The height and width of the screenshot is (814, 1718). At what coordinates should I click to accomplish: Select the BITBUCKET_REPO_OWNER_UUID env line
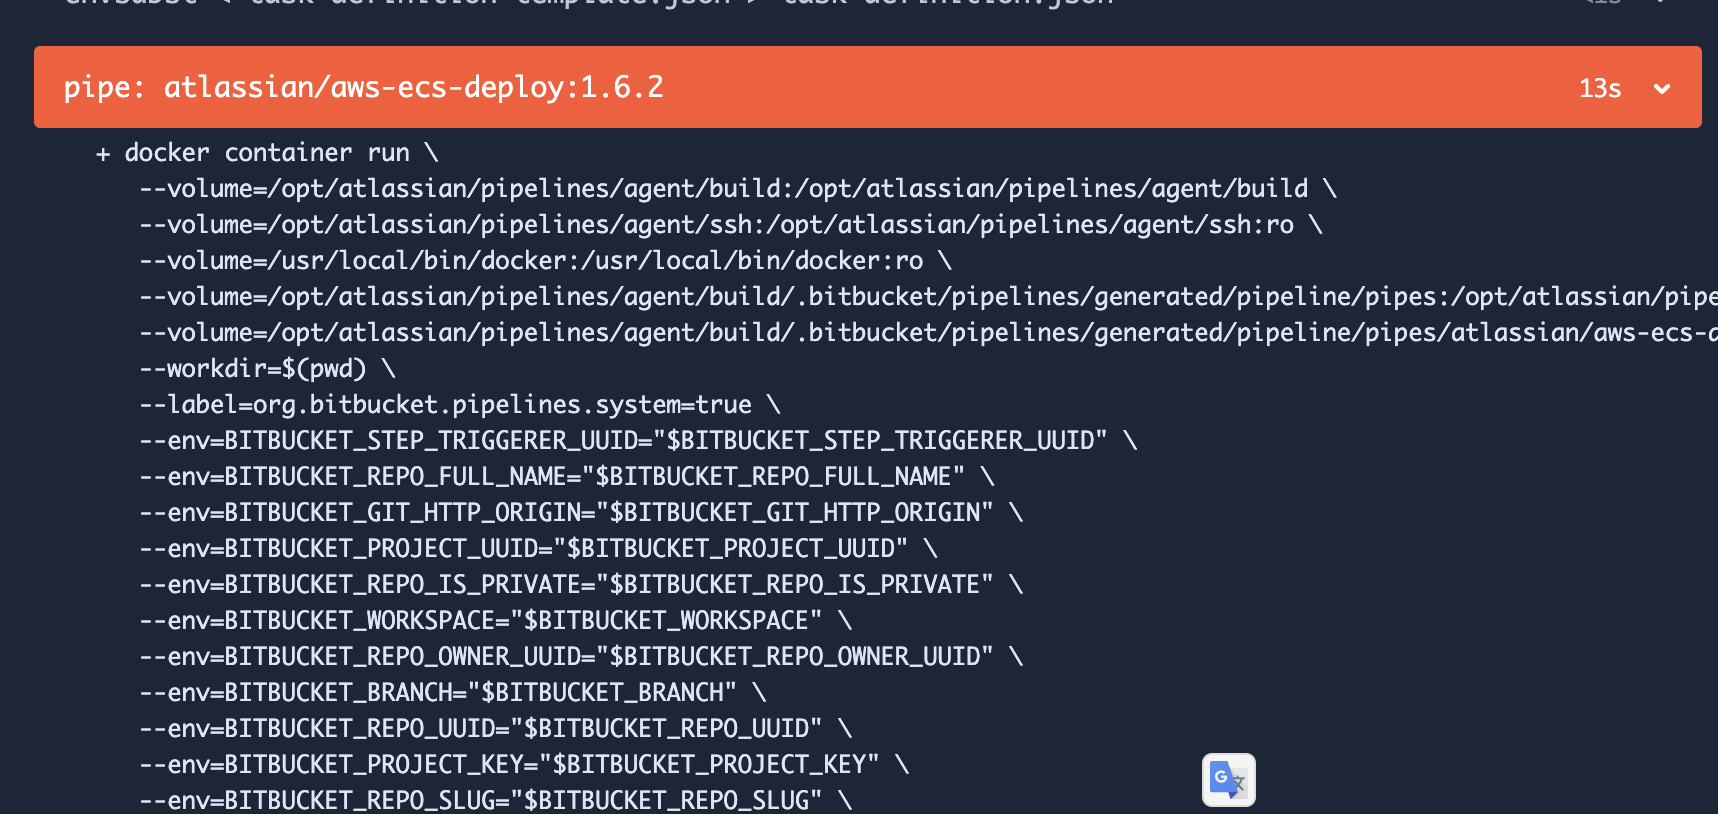tap(582, 656)
